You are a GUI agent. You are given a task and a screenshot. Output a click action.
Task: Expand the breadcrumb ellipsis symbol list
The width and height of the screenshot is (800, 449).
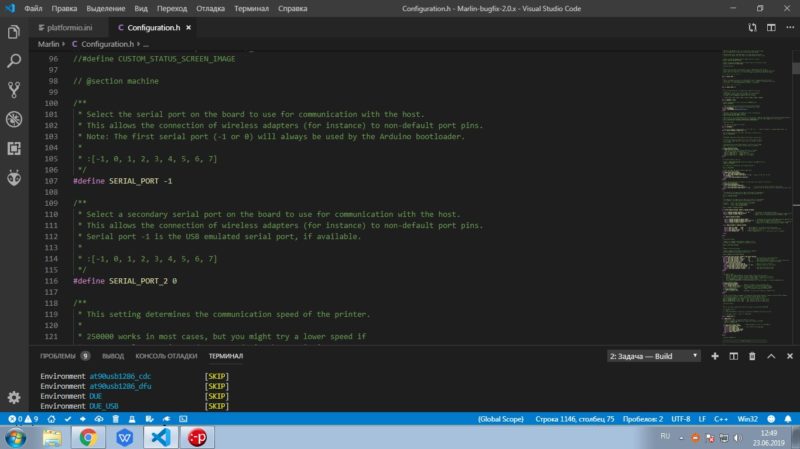click(146, 44)
